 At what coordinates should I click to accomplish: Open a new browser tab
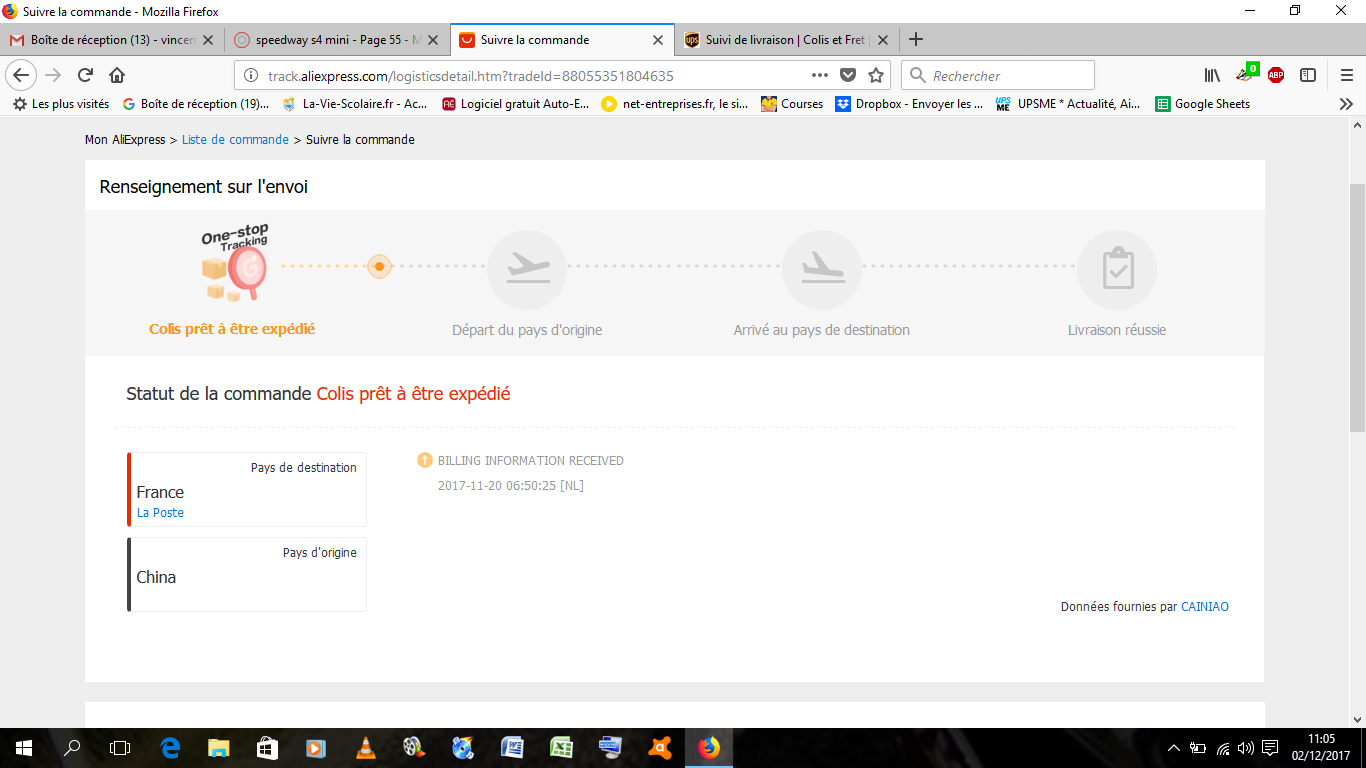915,40
